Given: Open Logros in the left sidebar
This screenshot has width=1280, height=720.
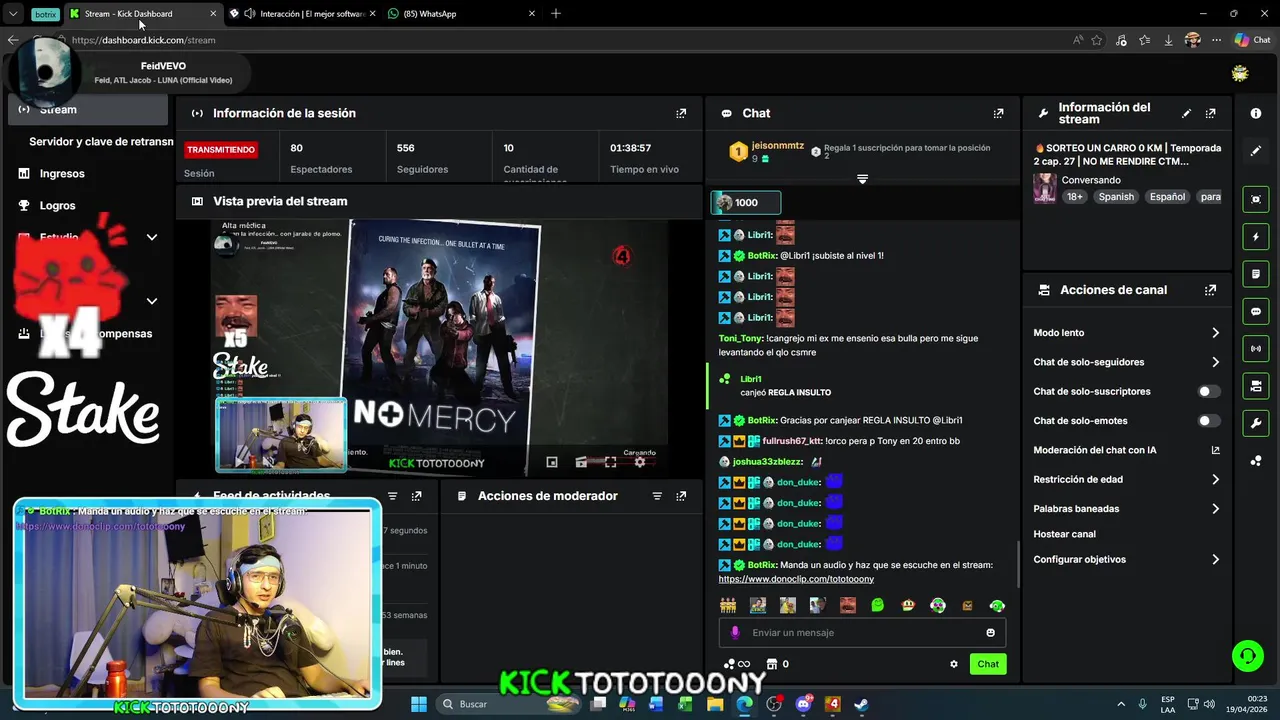Looking at the screenshot, I should pyautogui.click(x=58, y=206).
